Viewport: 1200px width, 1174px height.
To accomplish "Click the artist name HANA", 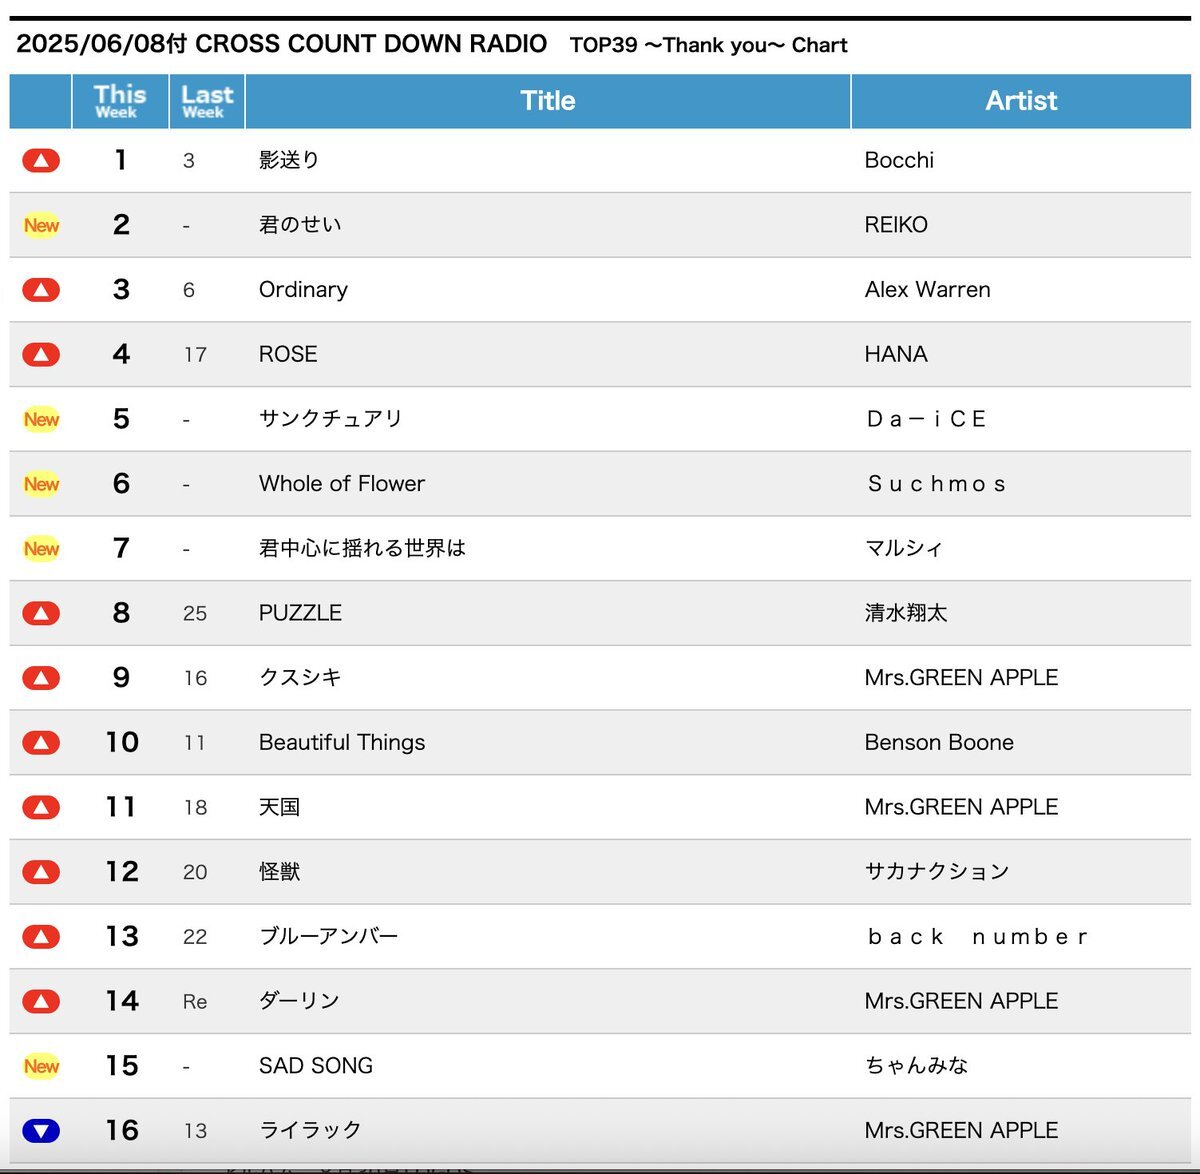I will (x=896, y=354).
